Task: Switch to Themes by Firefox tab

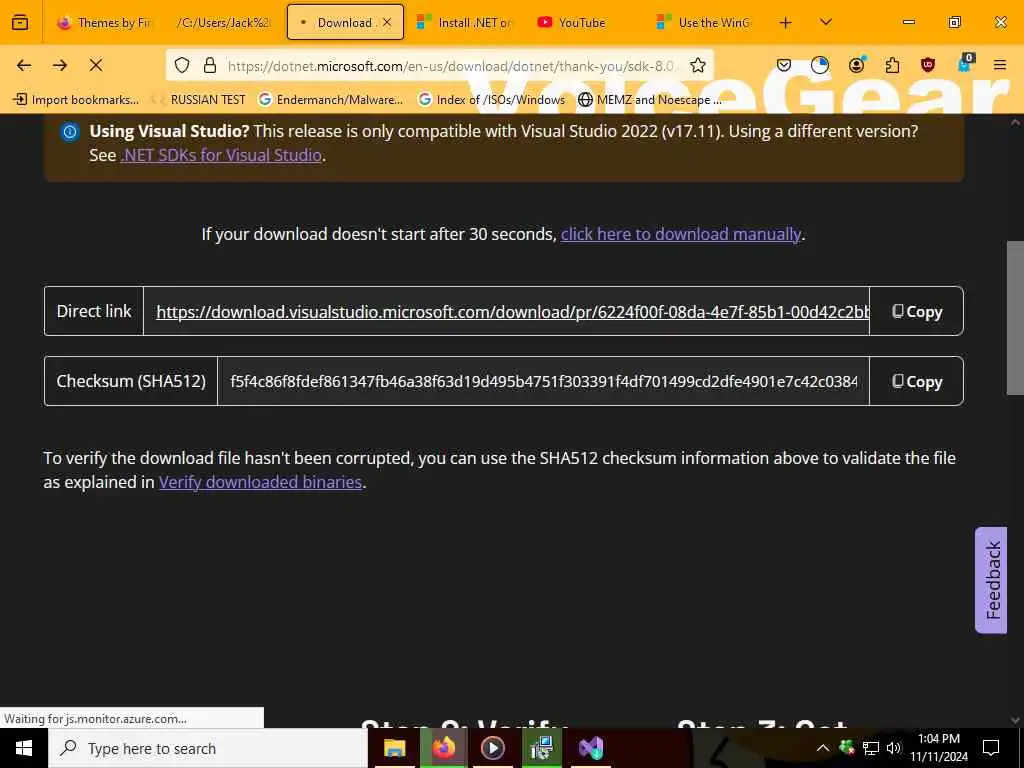Action: [104, 22]
